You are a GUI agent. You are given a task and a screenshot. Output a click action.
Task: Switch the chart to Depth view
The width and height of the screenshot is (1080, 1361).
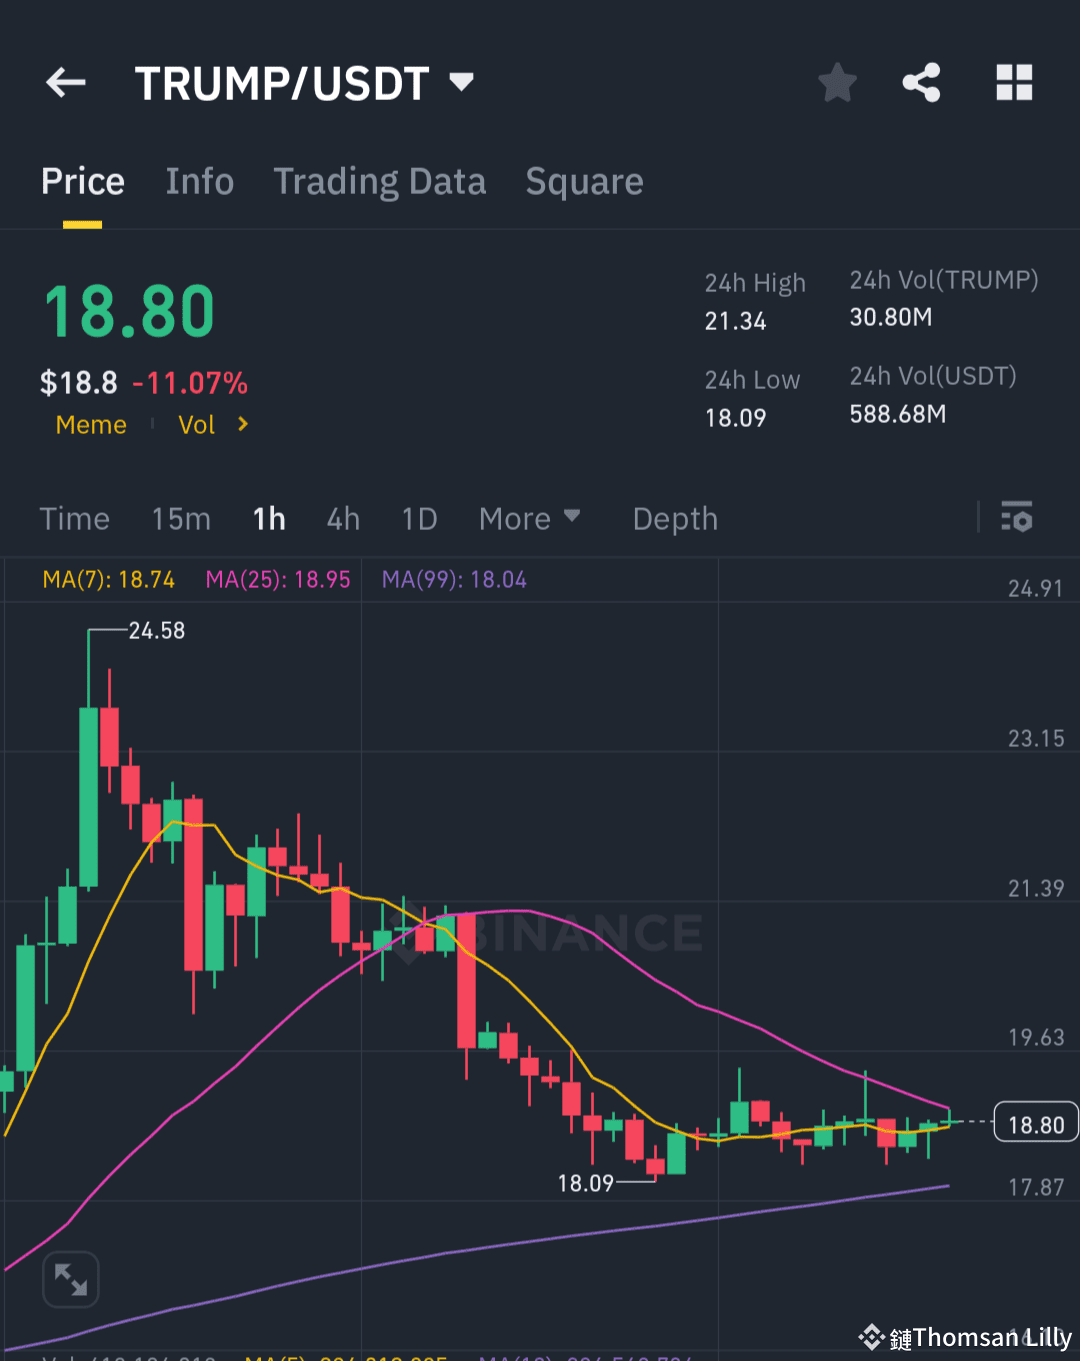(x=675, y=518)
